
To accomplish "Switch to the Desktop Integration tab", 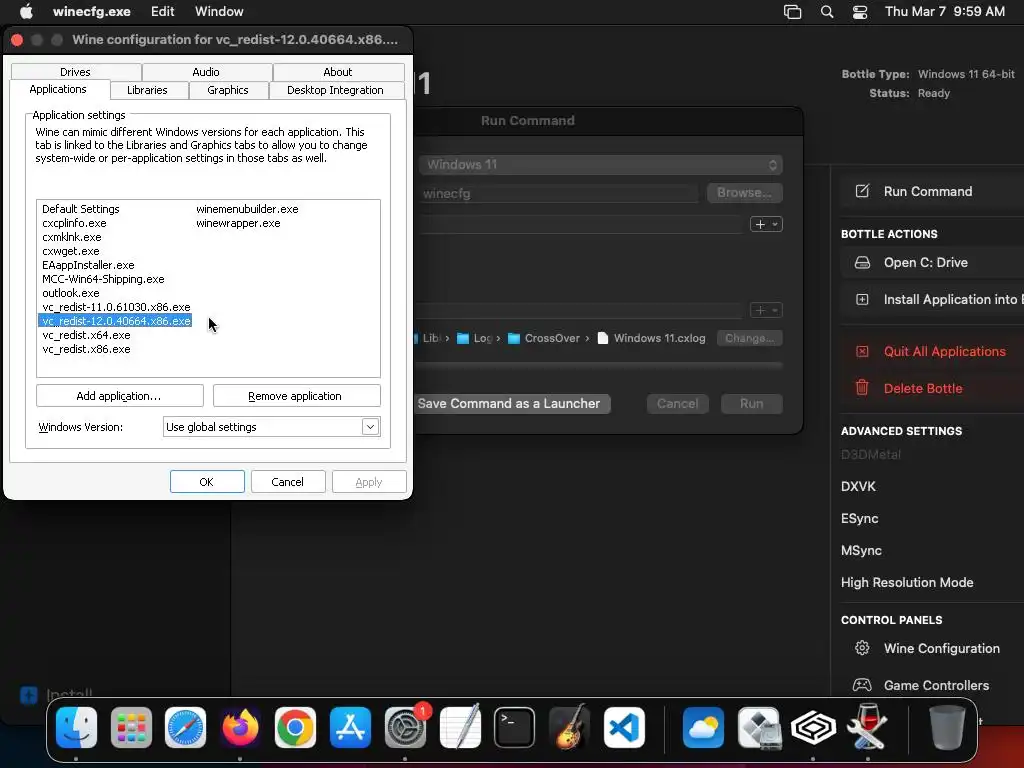I will [336, 90].
